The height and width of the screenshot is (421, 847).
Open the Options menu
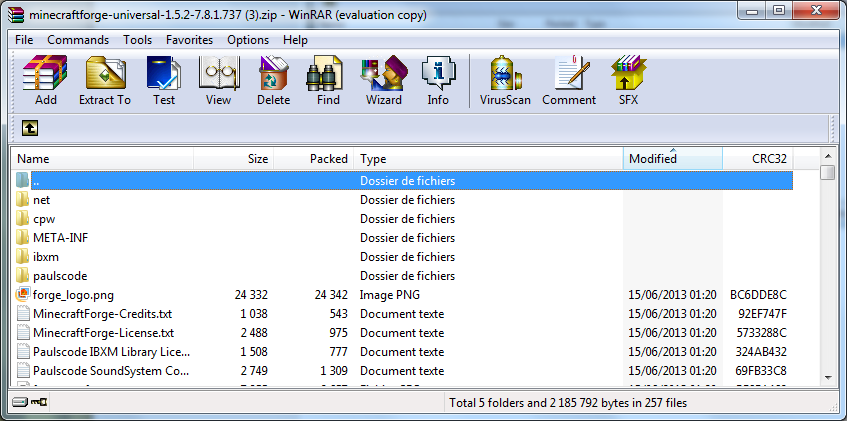coord(248,40)
